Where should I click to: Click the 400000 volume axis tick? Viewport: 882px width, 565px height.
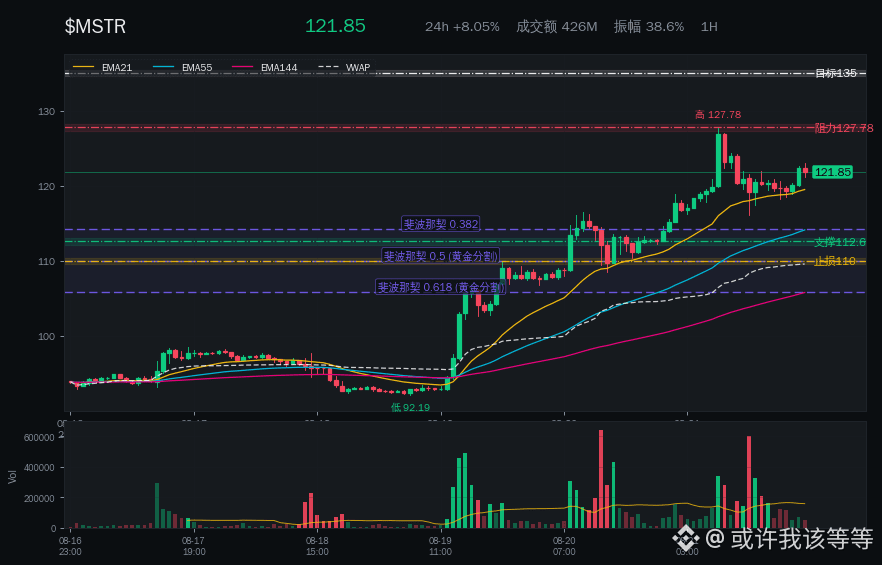click(39, 468)
